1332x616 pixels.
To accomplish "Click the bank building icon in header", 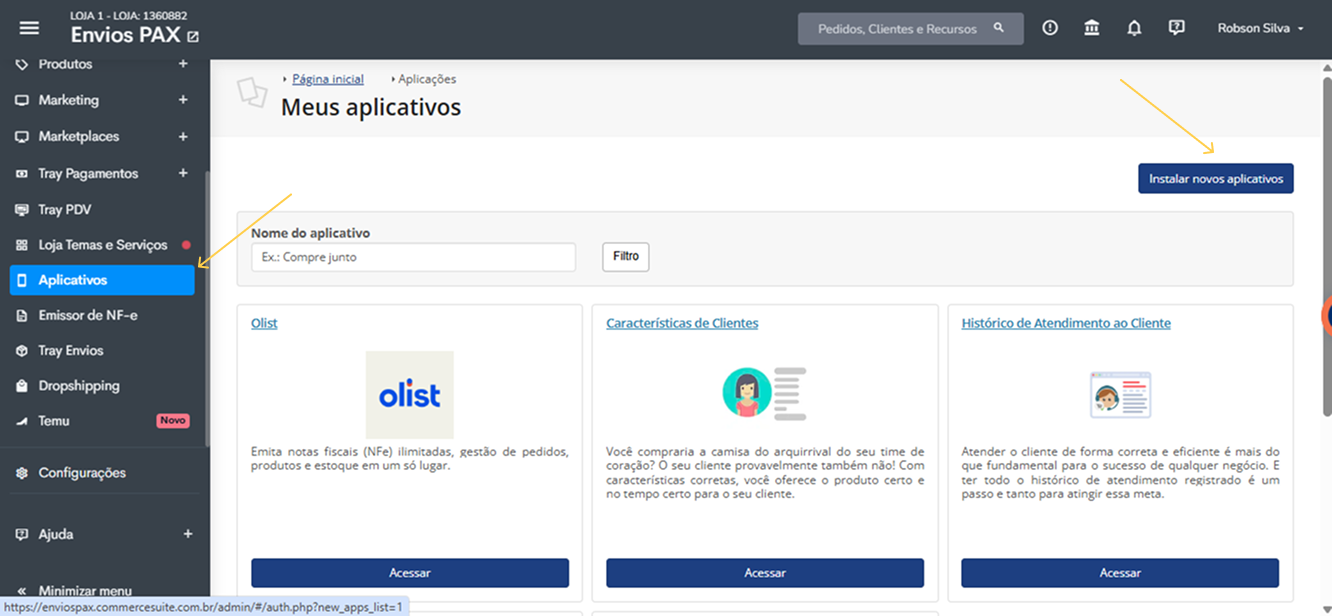I will pyautogui.click(x=1092, y=28).
